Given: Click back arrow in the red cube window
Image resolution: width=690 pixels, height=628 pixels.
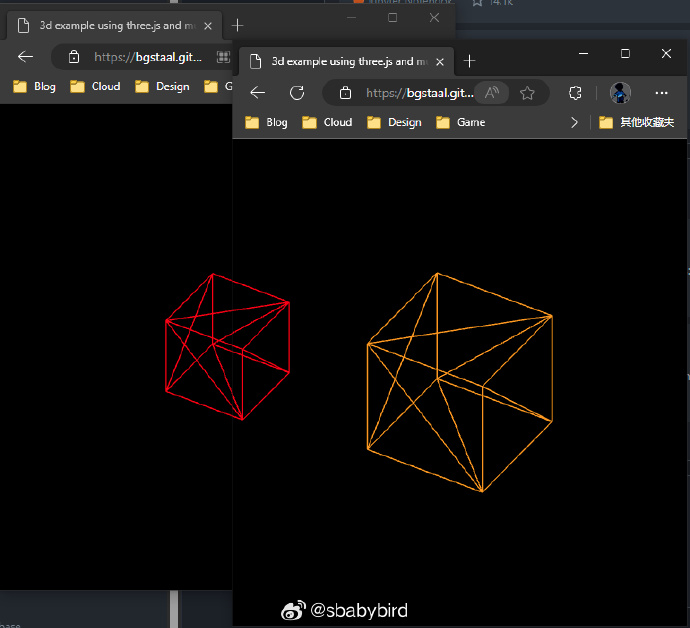Looking at the screenshot, I should click(26, 57).
